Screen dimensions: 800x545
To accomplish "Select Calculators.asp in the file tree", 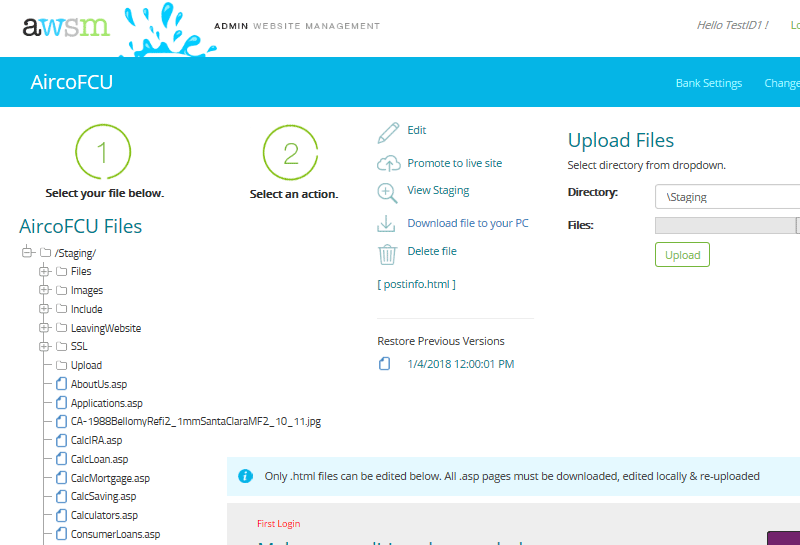I will (x=104, y=515).
